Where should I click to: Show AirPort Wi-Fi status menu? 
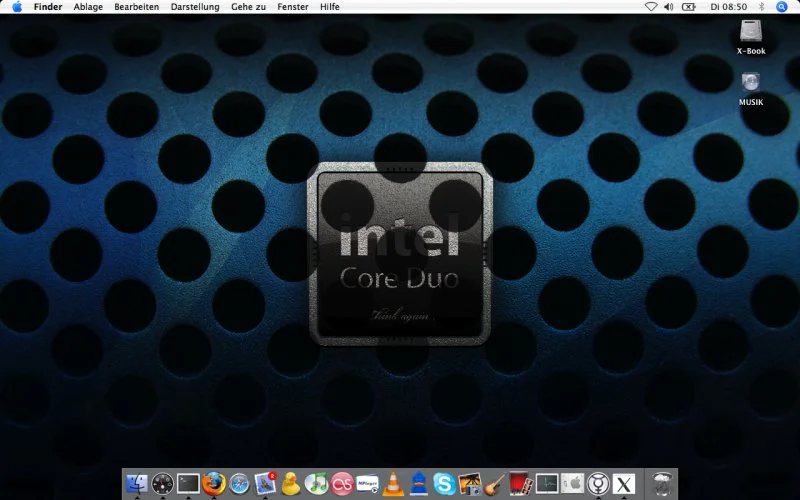point(651,7)
